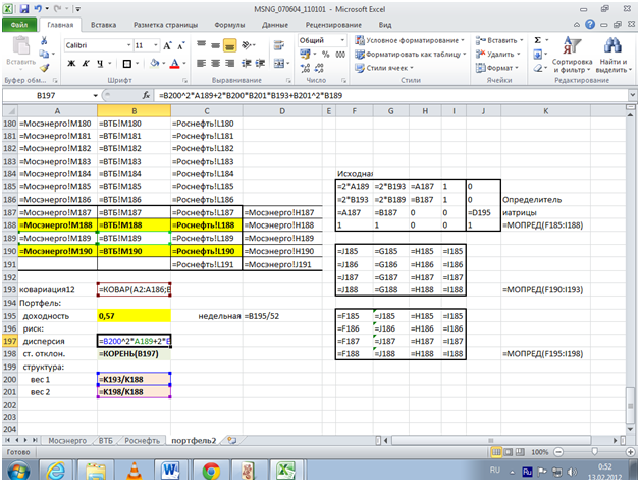Toggle center text horizontally
The width and height of the screenshot is (640, 480).
coord(216,63)
